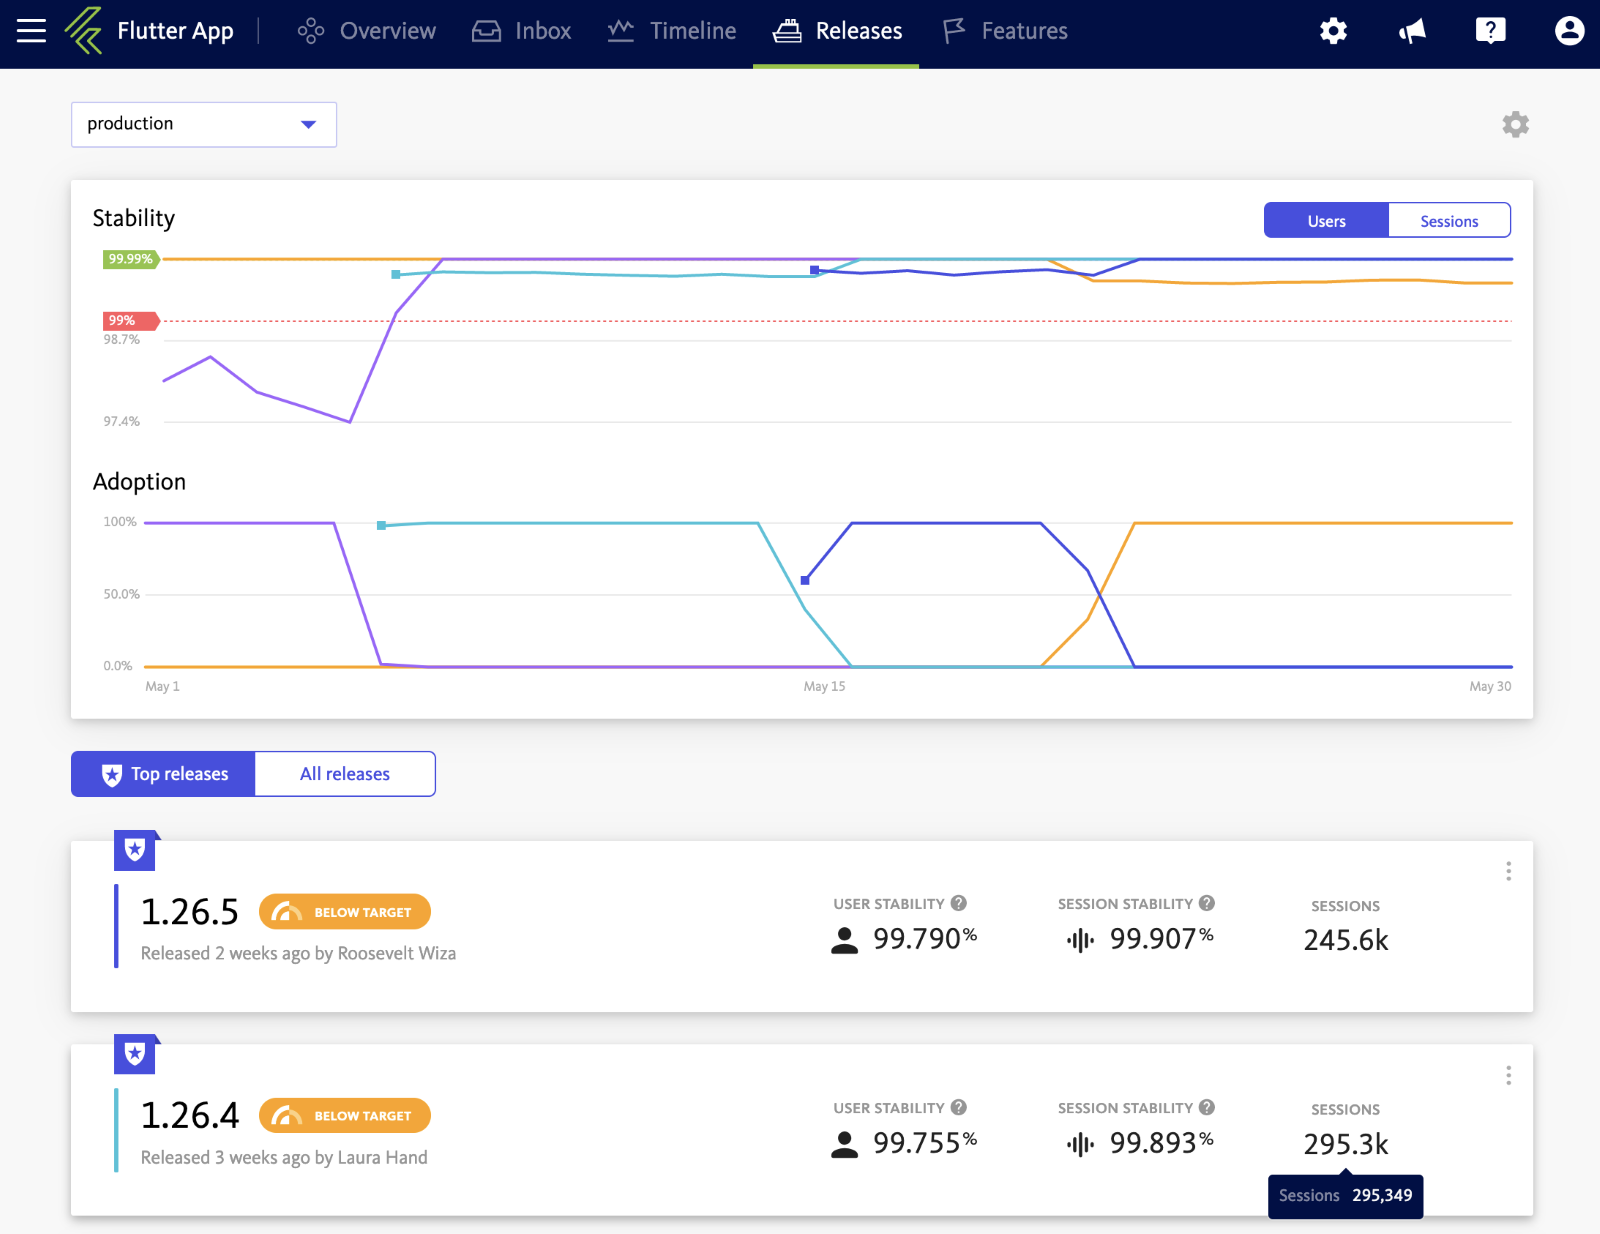Go to the Timeline tab
Viewport: 1600px width, 1234px height.
[672, 31]
